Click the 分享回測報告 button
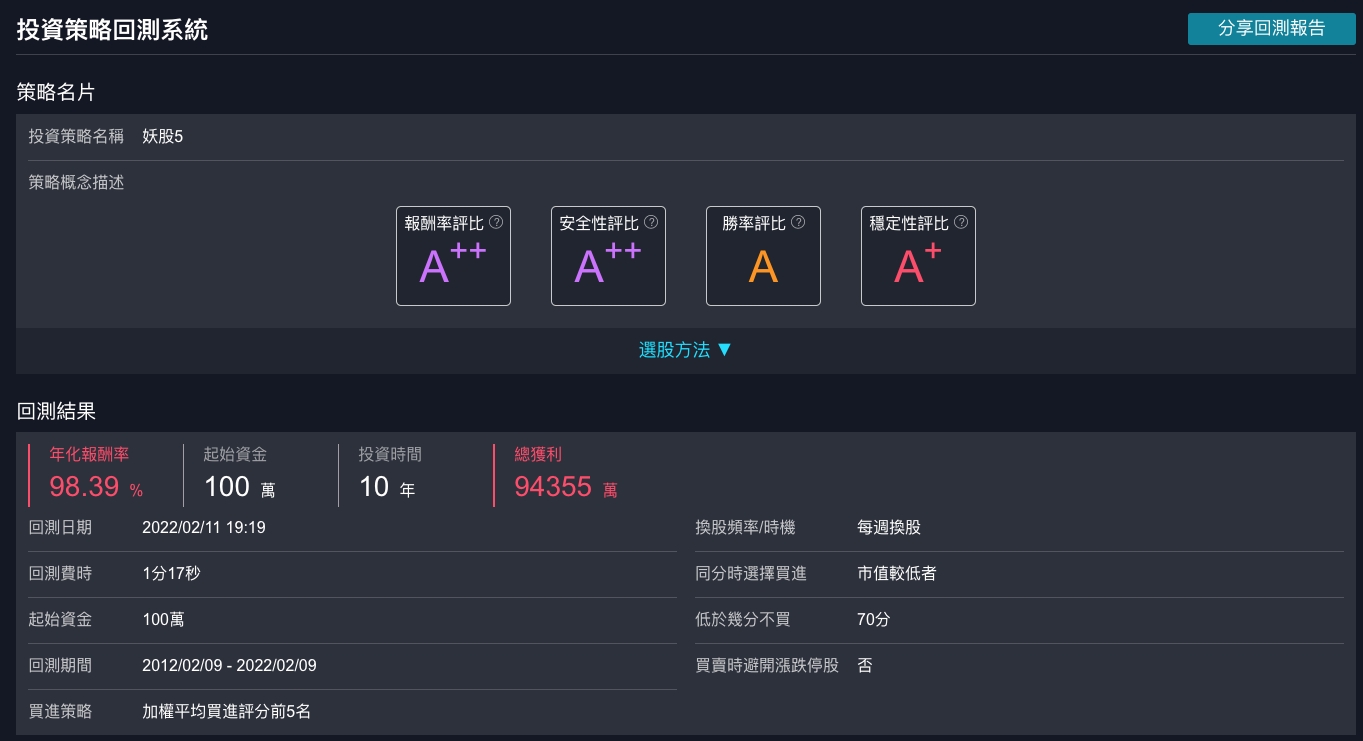This screenshot has width=1363, height=741. [x=1271, y=29]
